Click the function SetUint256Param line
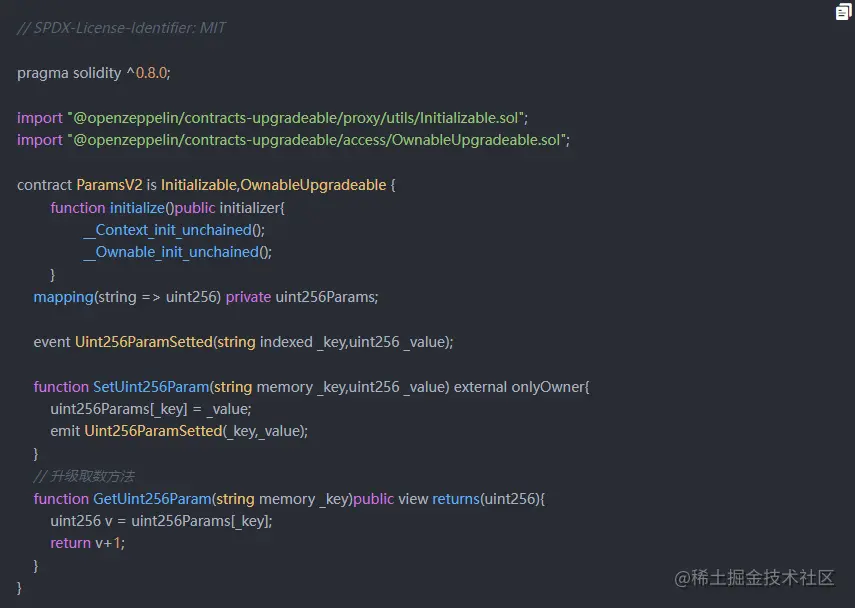Image resolution: width=855 pixels, height=608 pixels. 311,387
